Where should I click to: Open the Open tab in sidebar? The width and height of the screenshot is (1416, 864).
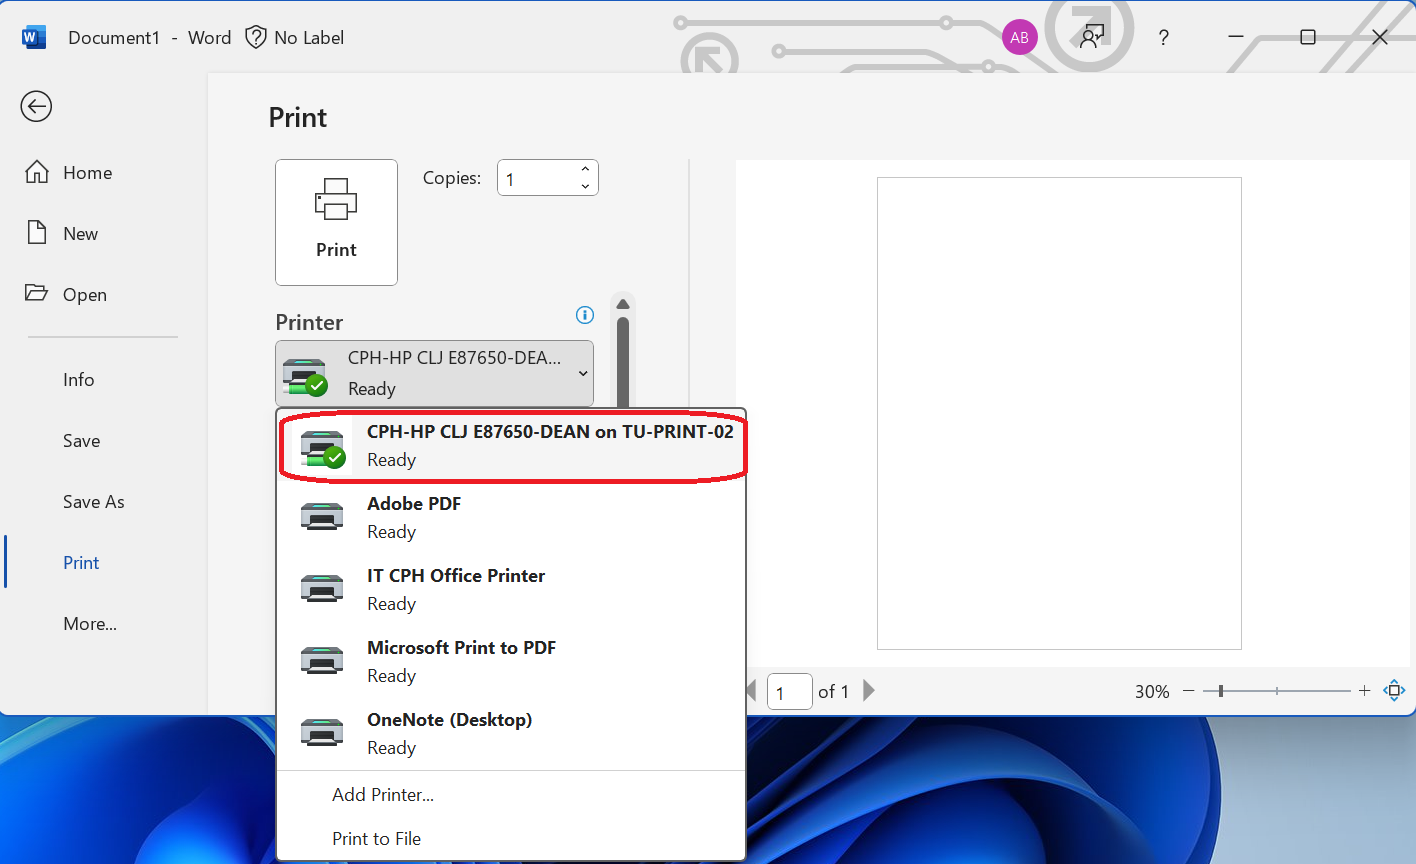[x=84, y=294]
